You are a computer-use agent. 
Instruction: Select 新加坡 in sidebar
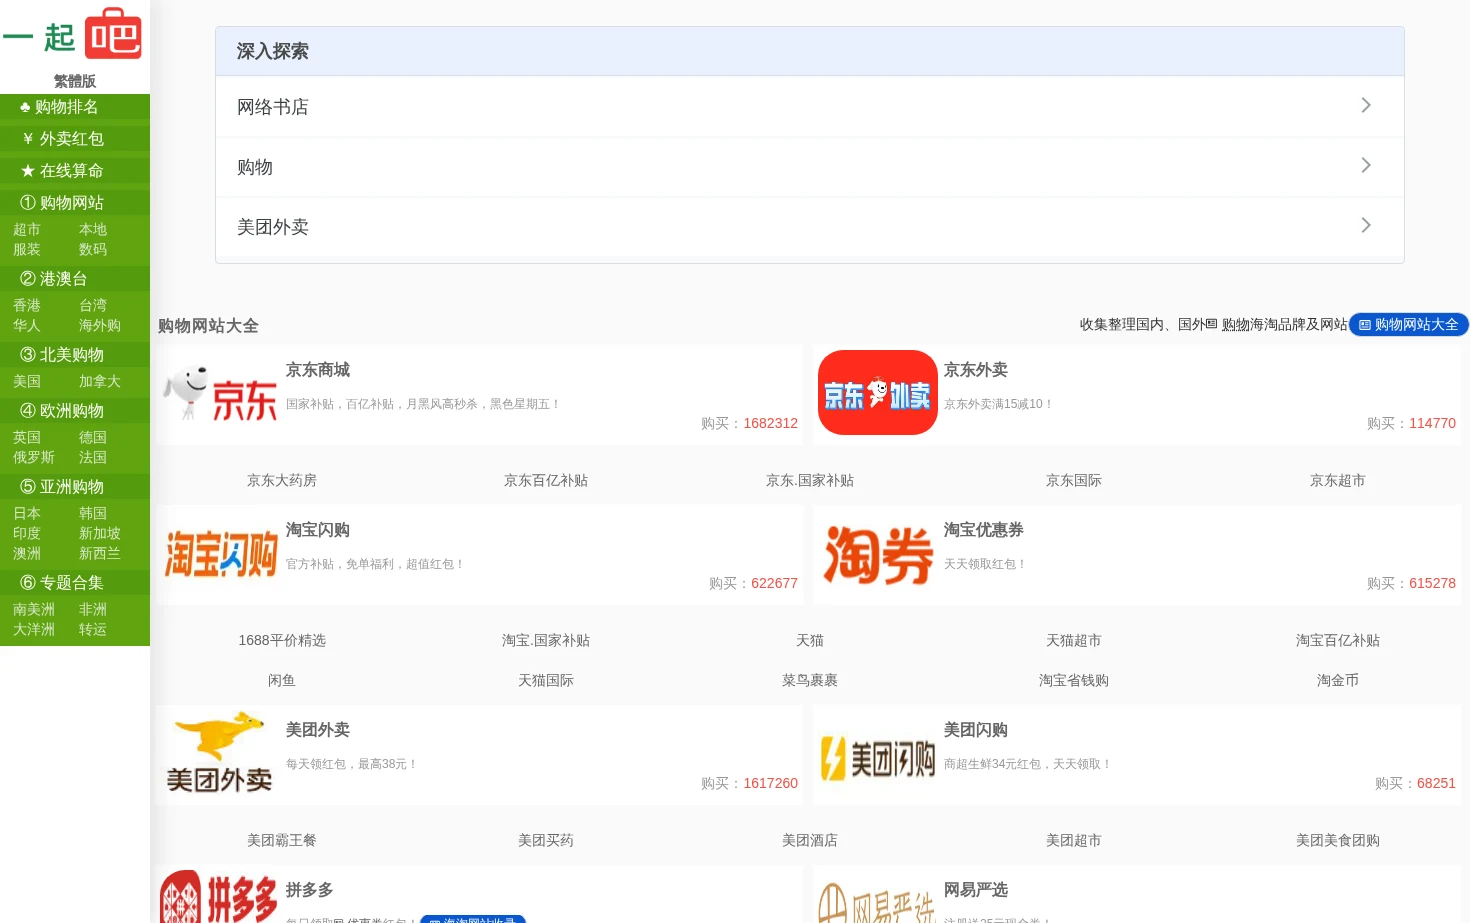(x=100, y=534)
